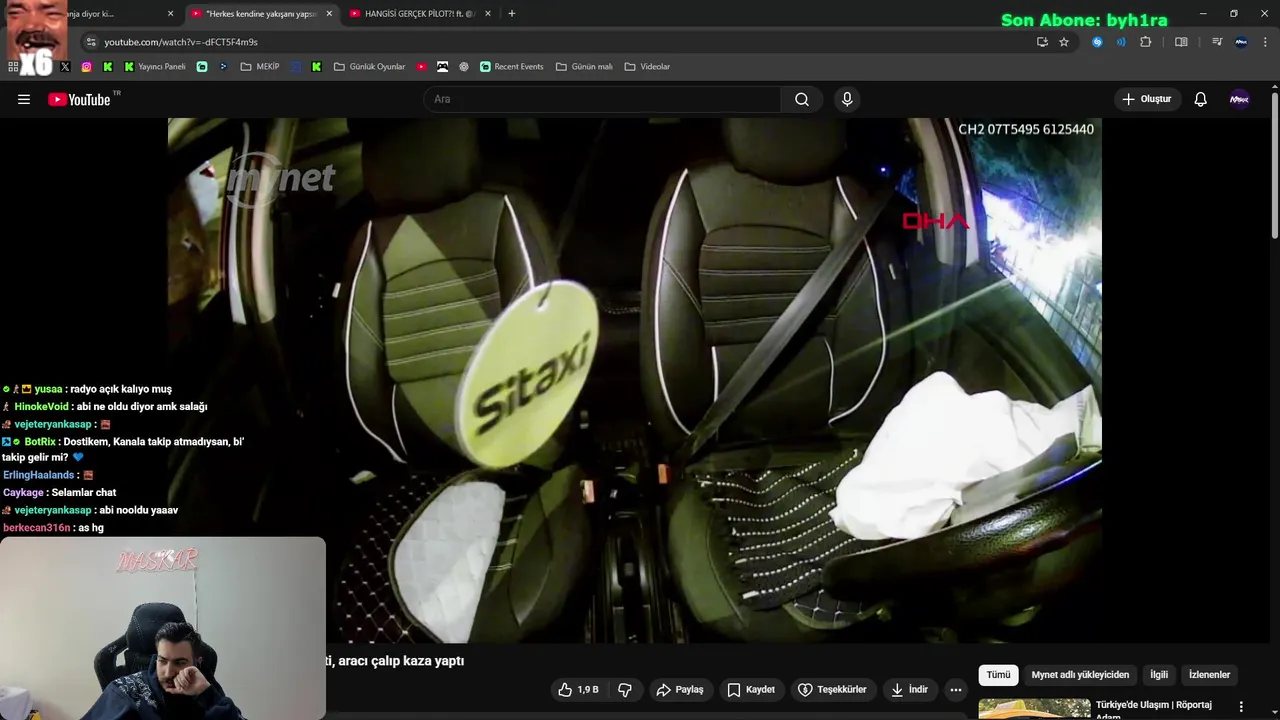
Task: Switch to the HANGİSİ GERÇEK PİLOT tab
Action: click(420, 14)
